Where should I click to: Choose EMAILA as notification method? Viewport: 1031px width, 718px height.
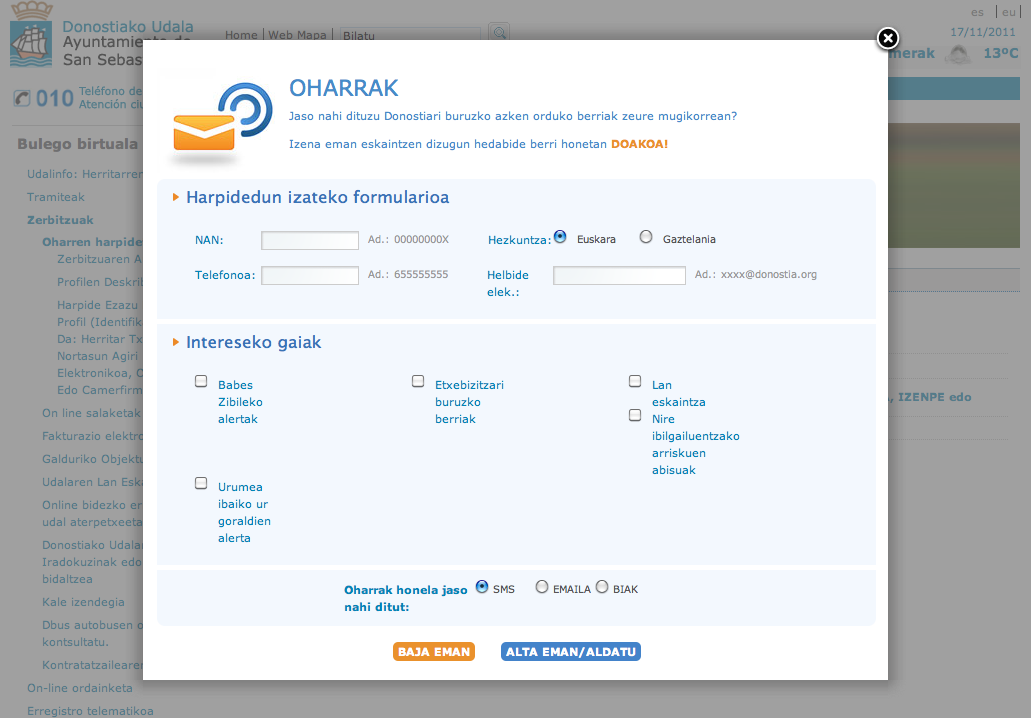coord(542,587)
